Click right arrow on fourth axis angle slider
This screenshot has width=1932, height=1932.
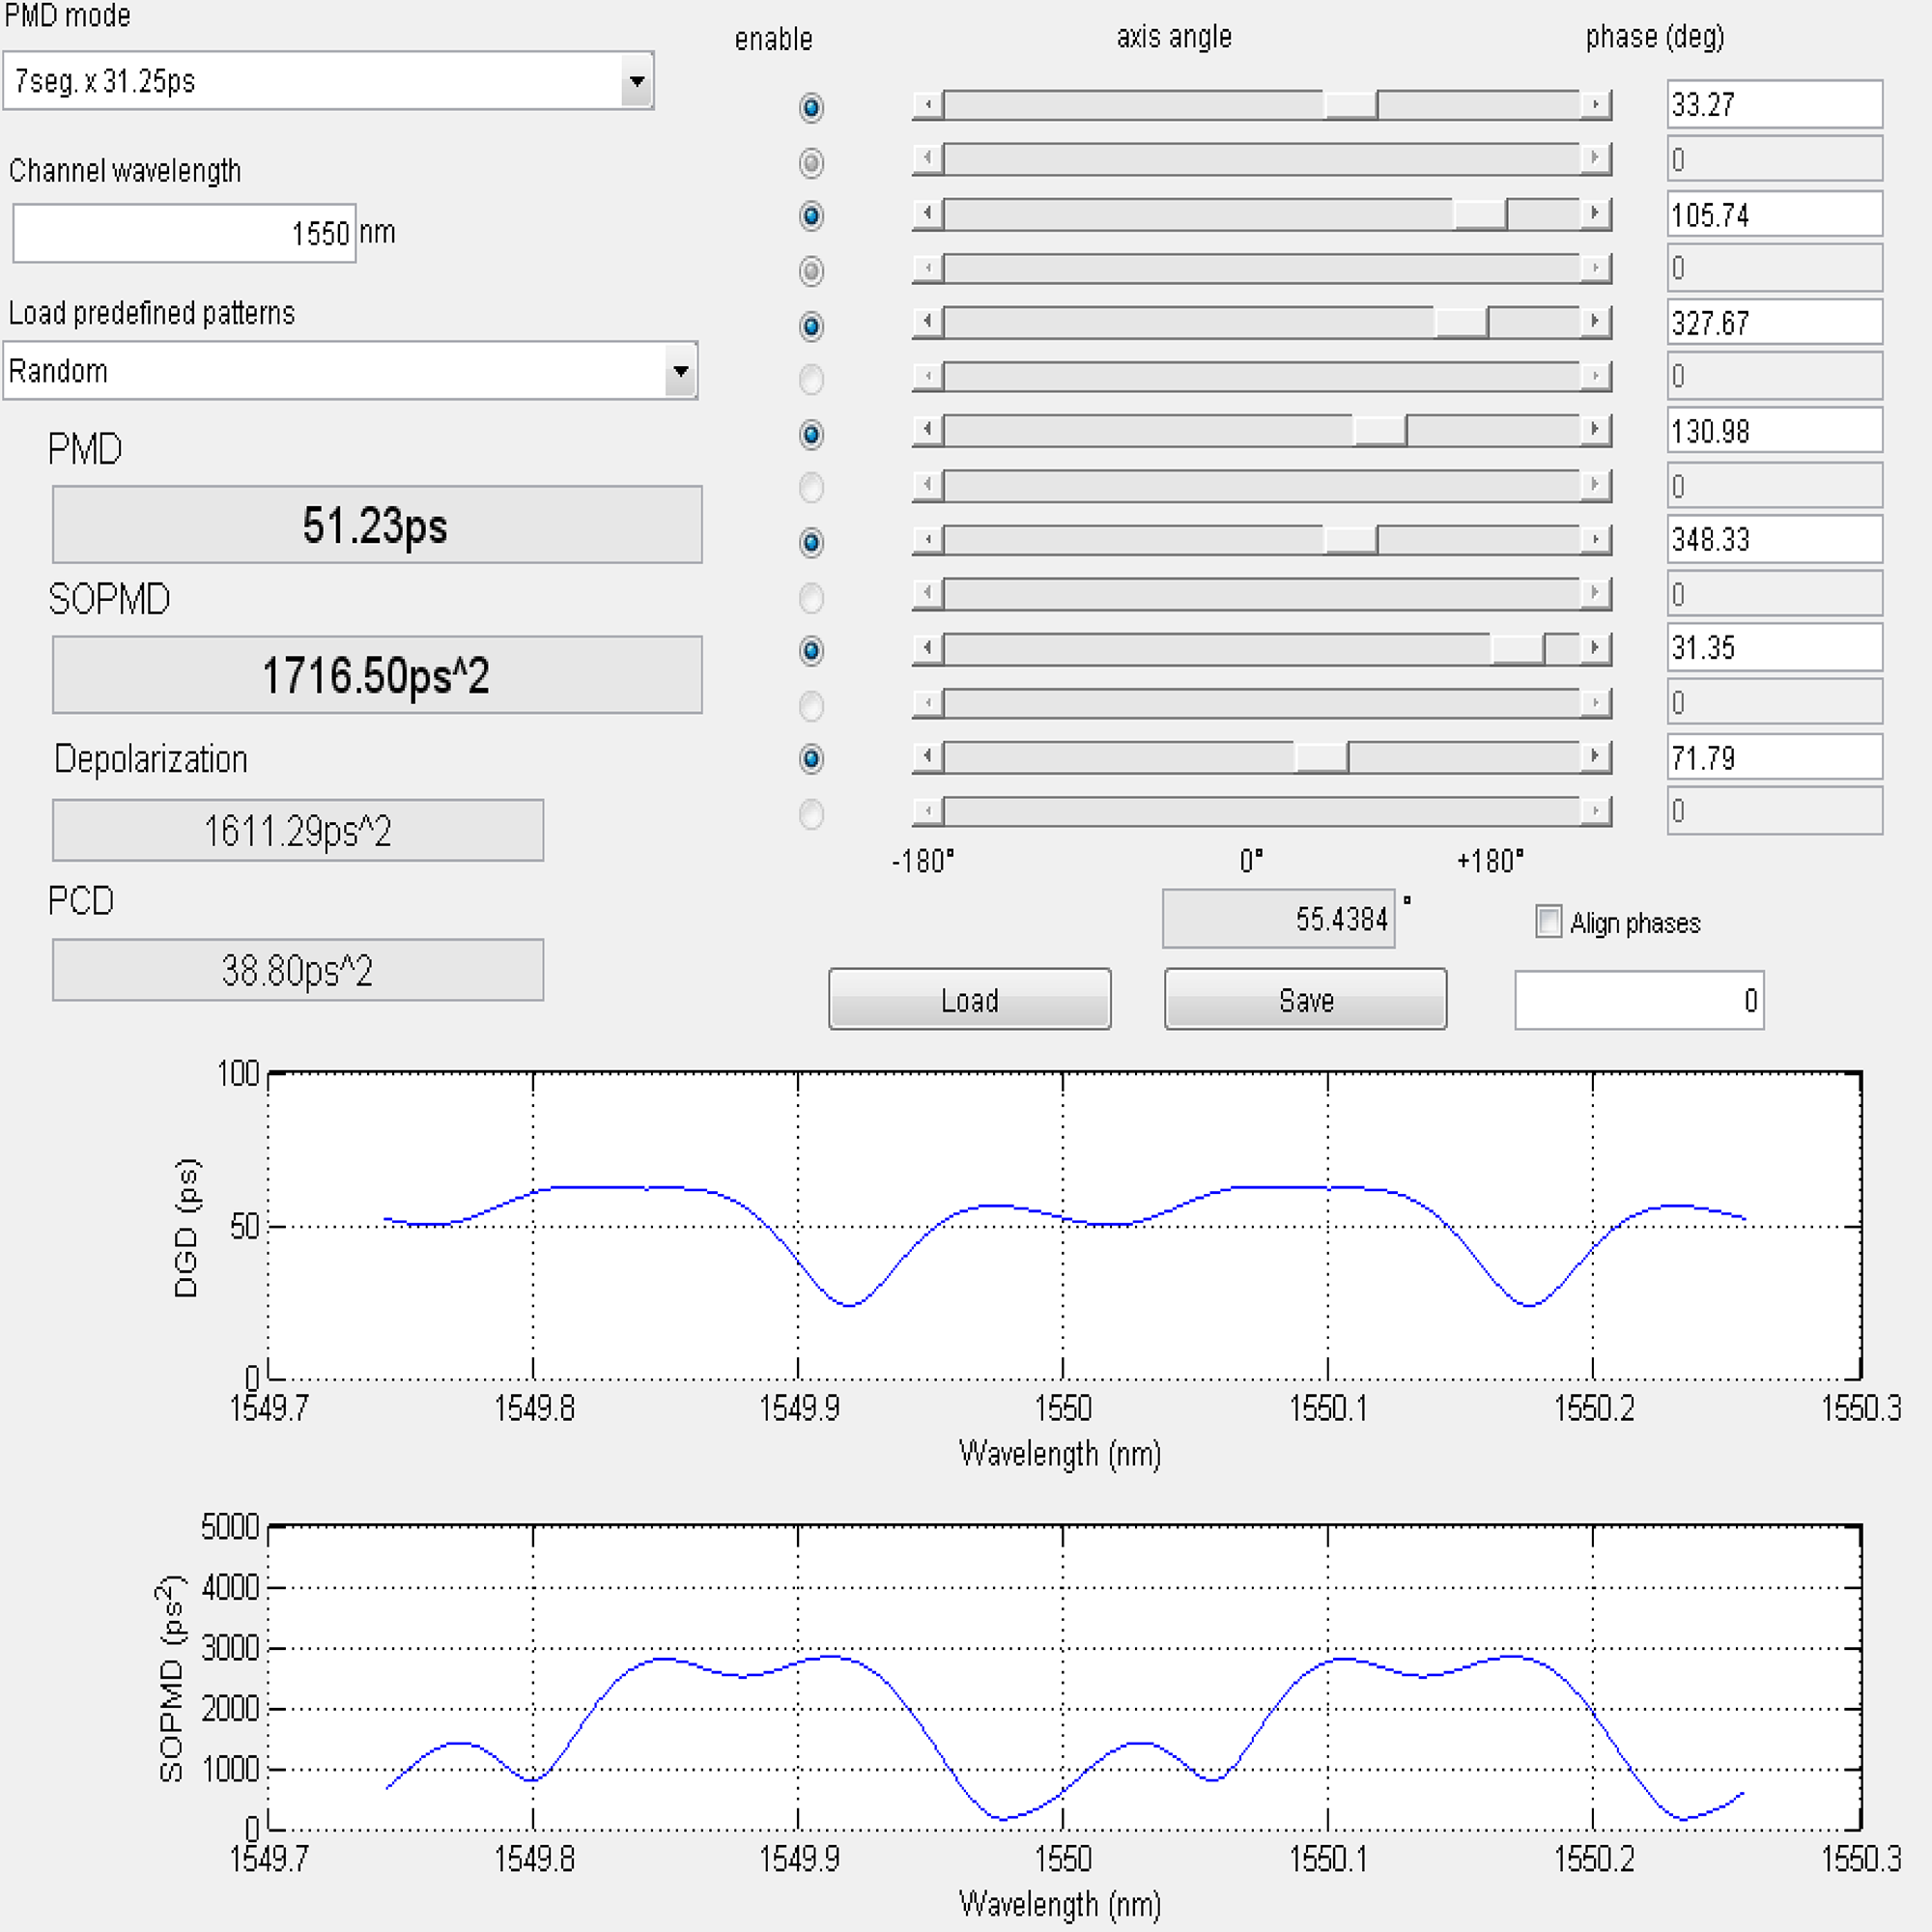1594,269
